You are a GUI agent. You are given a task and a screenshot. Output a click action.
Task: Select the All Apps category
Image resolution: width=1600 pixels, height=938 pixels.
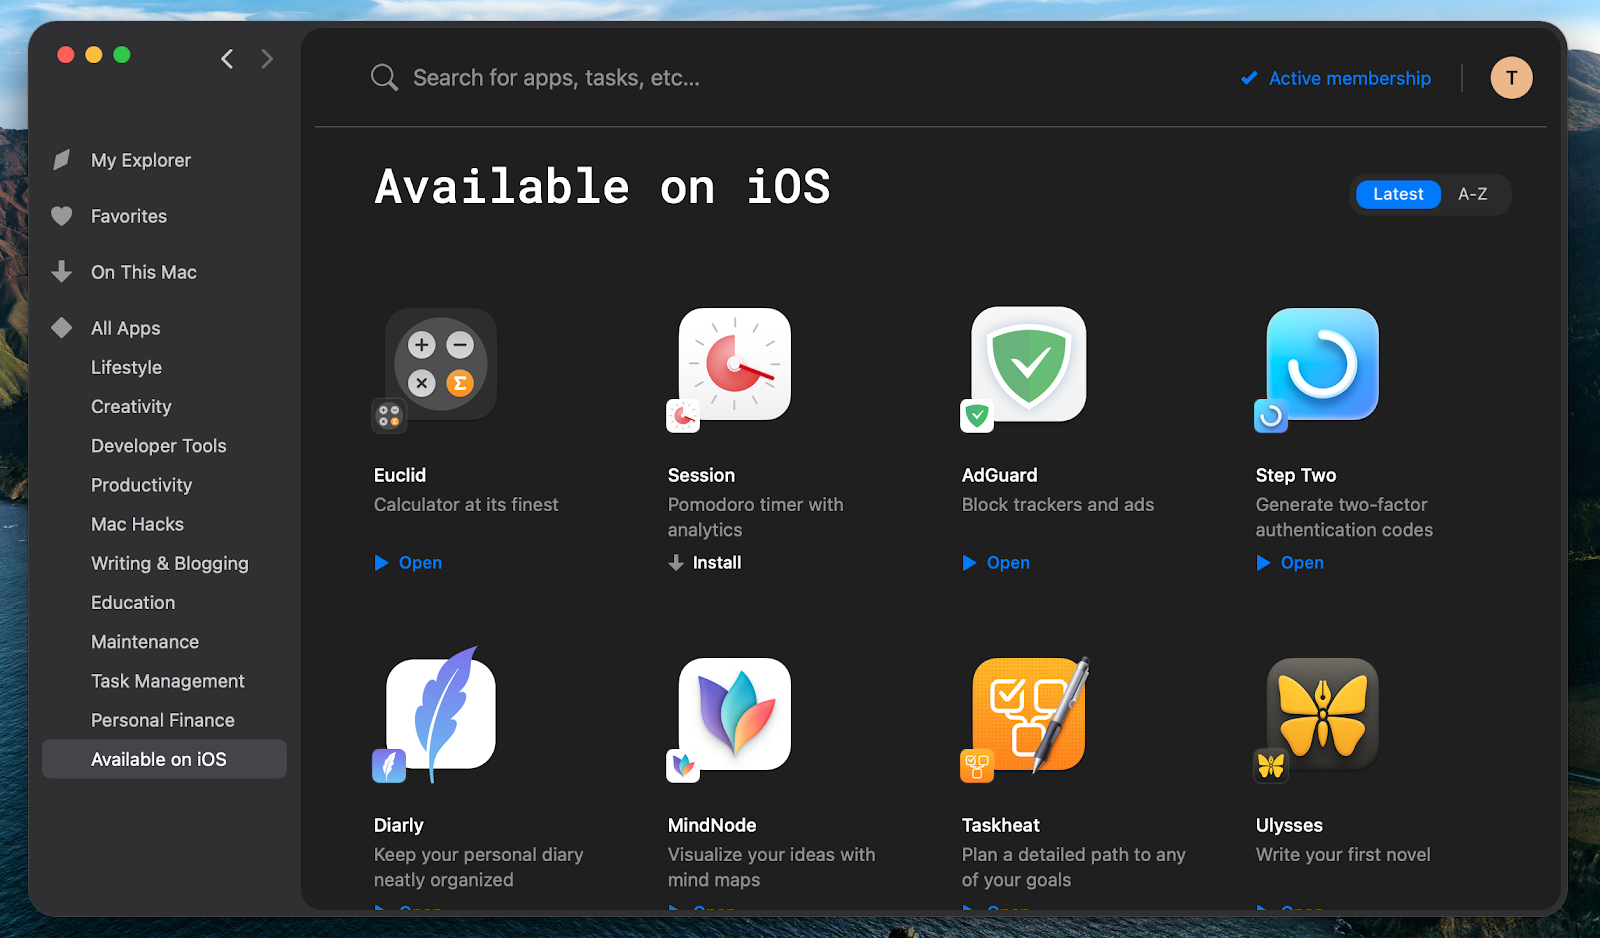126,328
